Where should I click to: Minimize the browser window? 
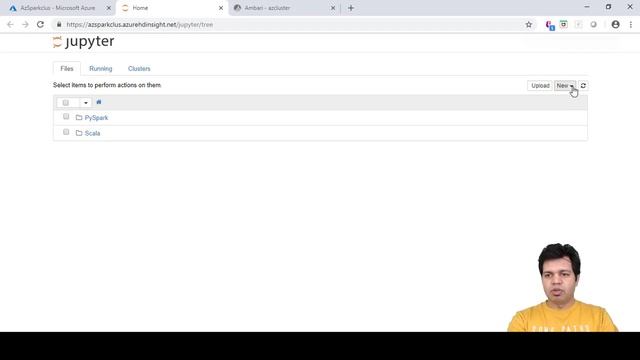(x=587, y=7)
